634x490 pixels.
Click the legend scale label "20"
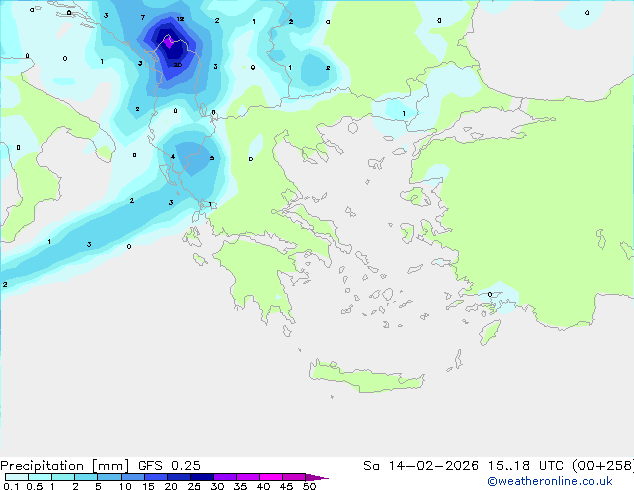click(x=171, y=486)
